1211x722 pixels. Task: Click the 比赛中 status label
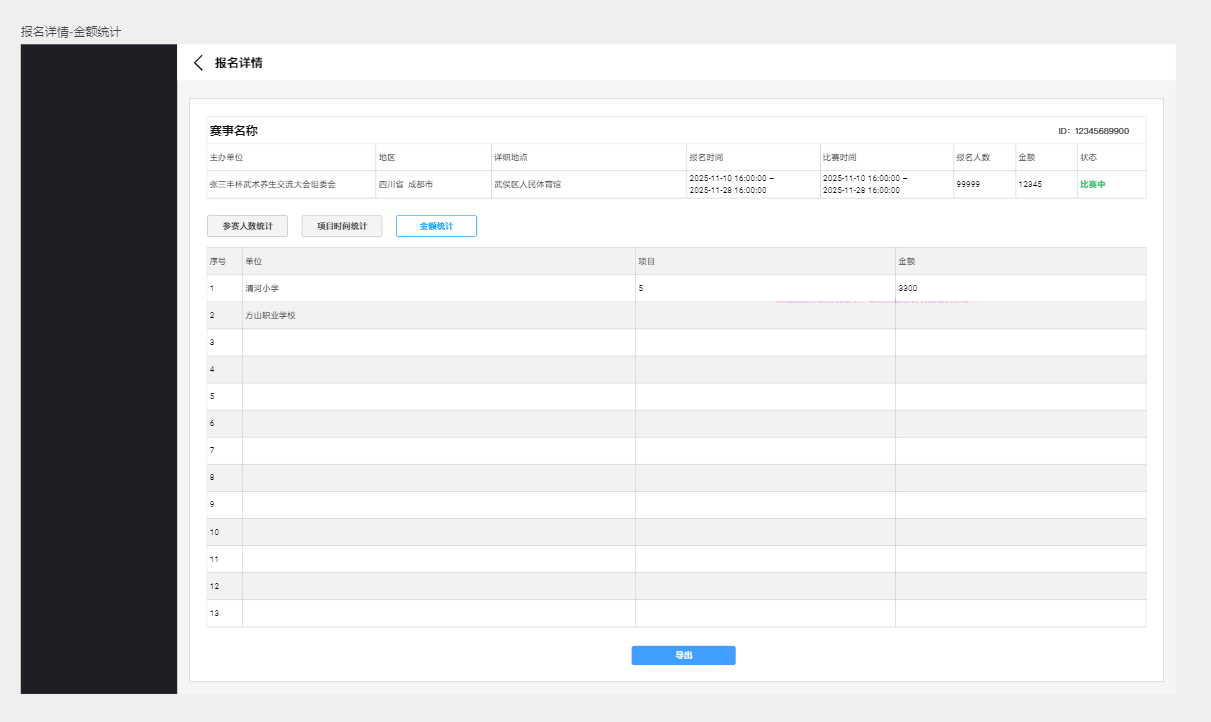click(x=1092, y=185)
